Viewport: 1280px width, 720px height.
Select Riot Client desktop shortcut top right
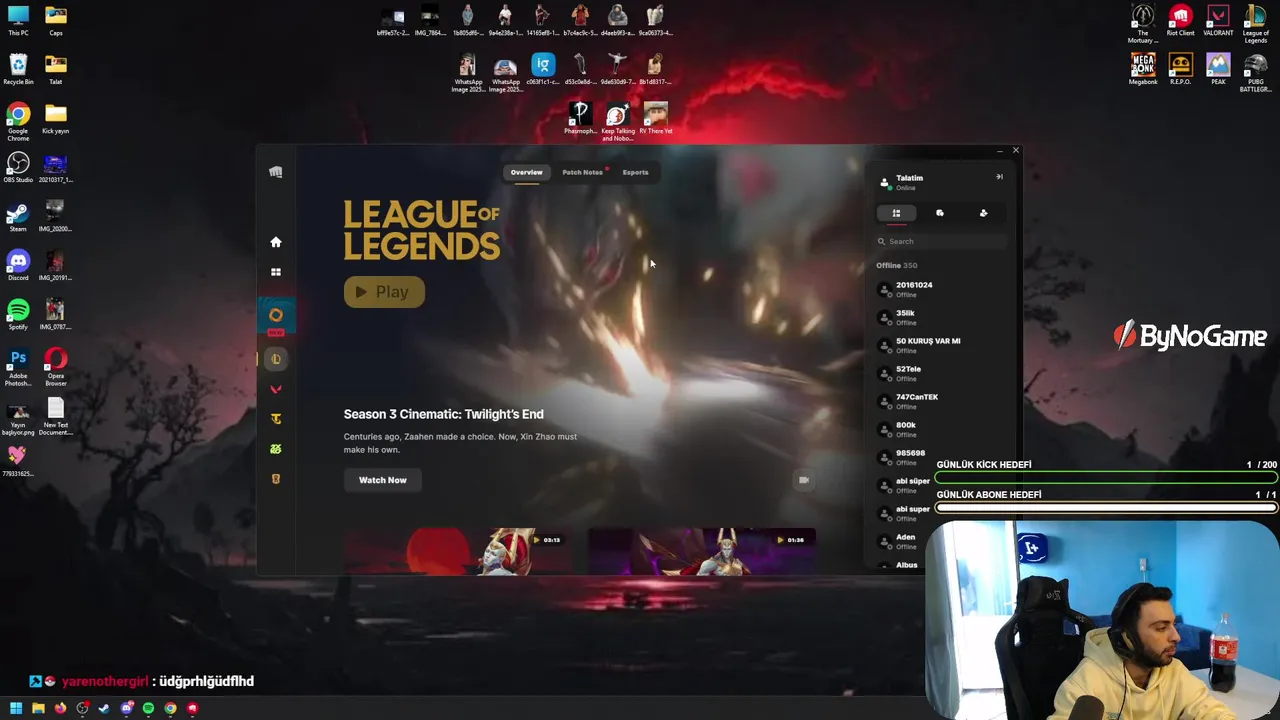1180,21
